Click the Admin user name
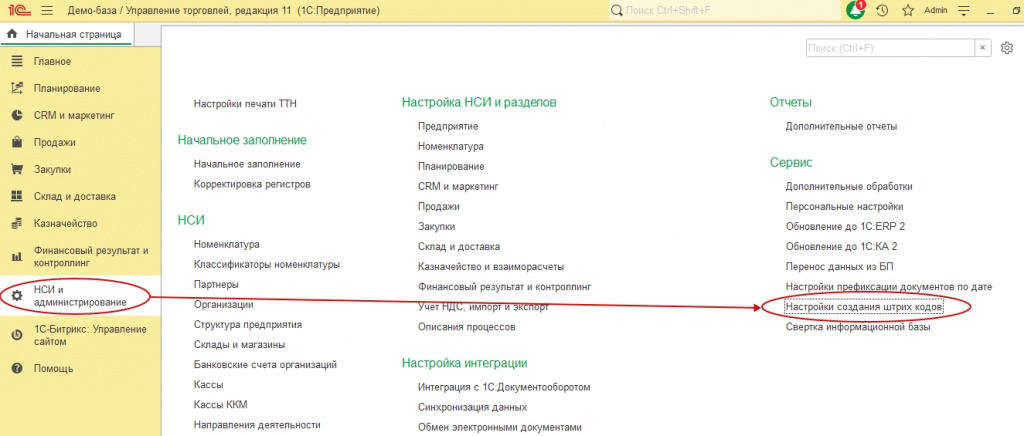 936,10
